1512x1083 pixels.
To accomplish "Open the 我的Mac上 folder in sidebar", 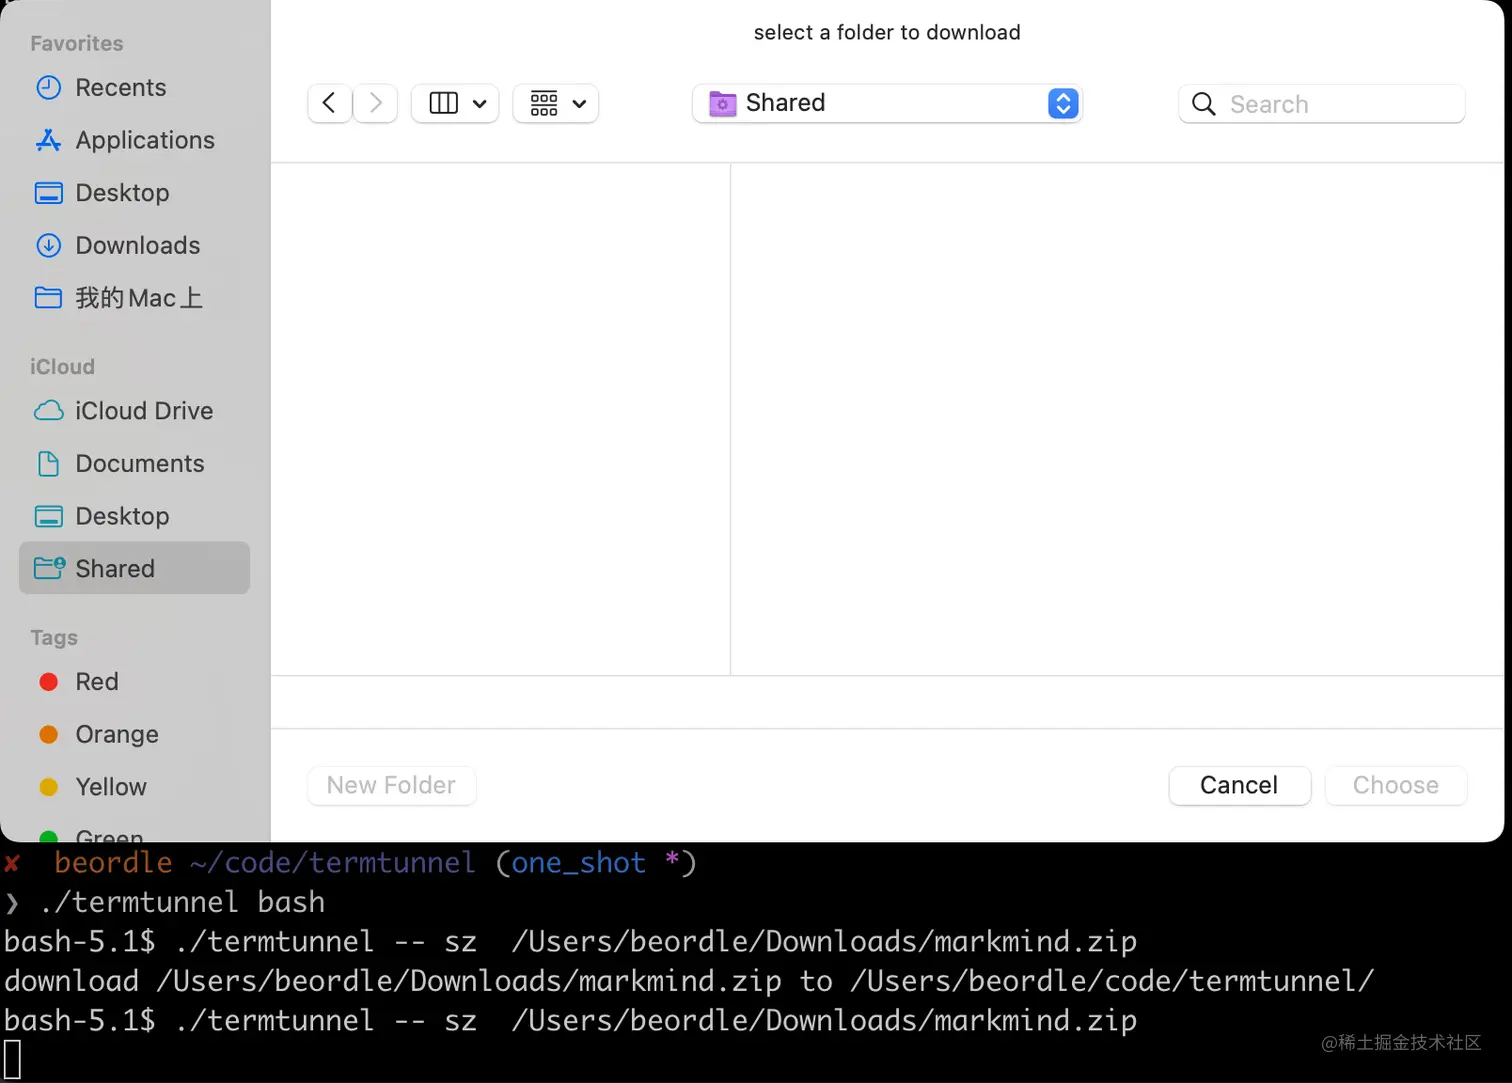I will [138, 298].
